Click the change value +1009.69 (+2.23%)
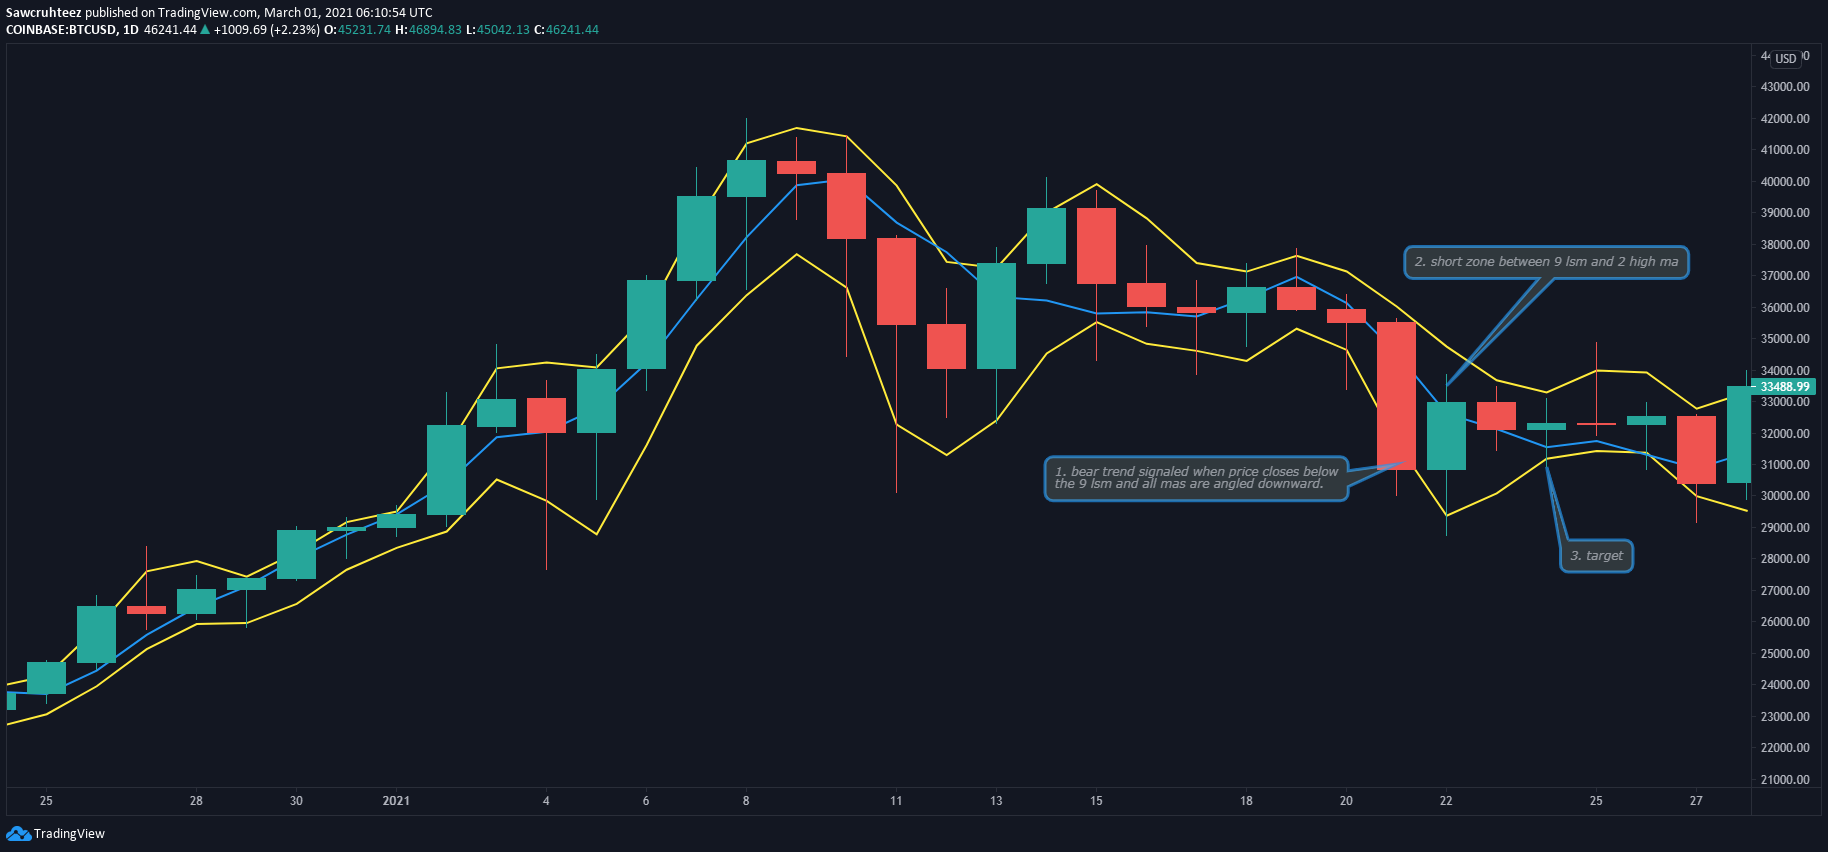Screen dimensions: 1828x852 [x=267, y=30]
